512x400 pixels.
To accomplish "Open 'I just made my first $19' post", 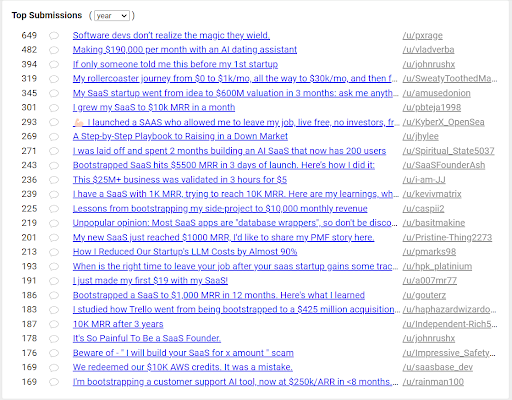I will coord(150,281).
